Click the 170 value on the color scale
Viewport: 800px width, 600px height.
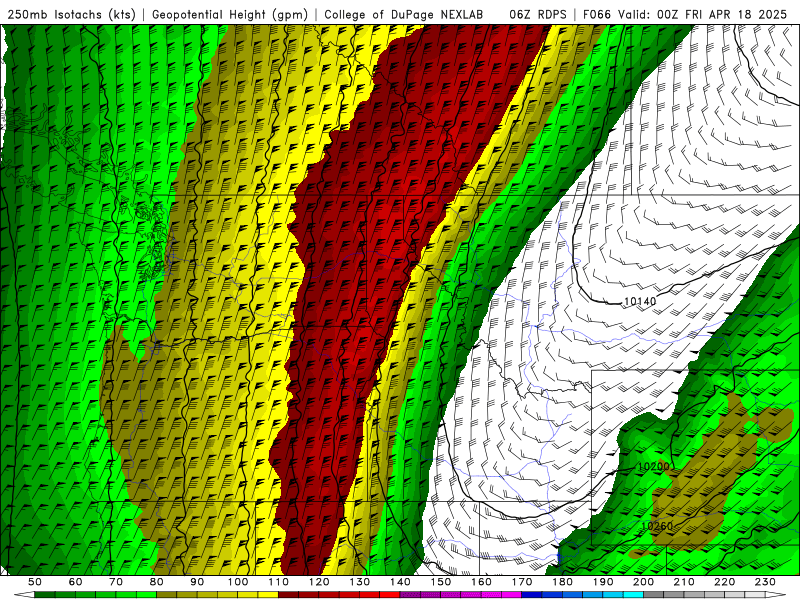(521, 582)
